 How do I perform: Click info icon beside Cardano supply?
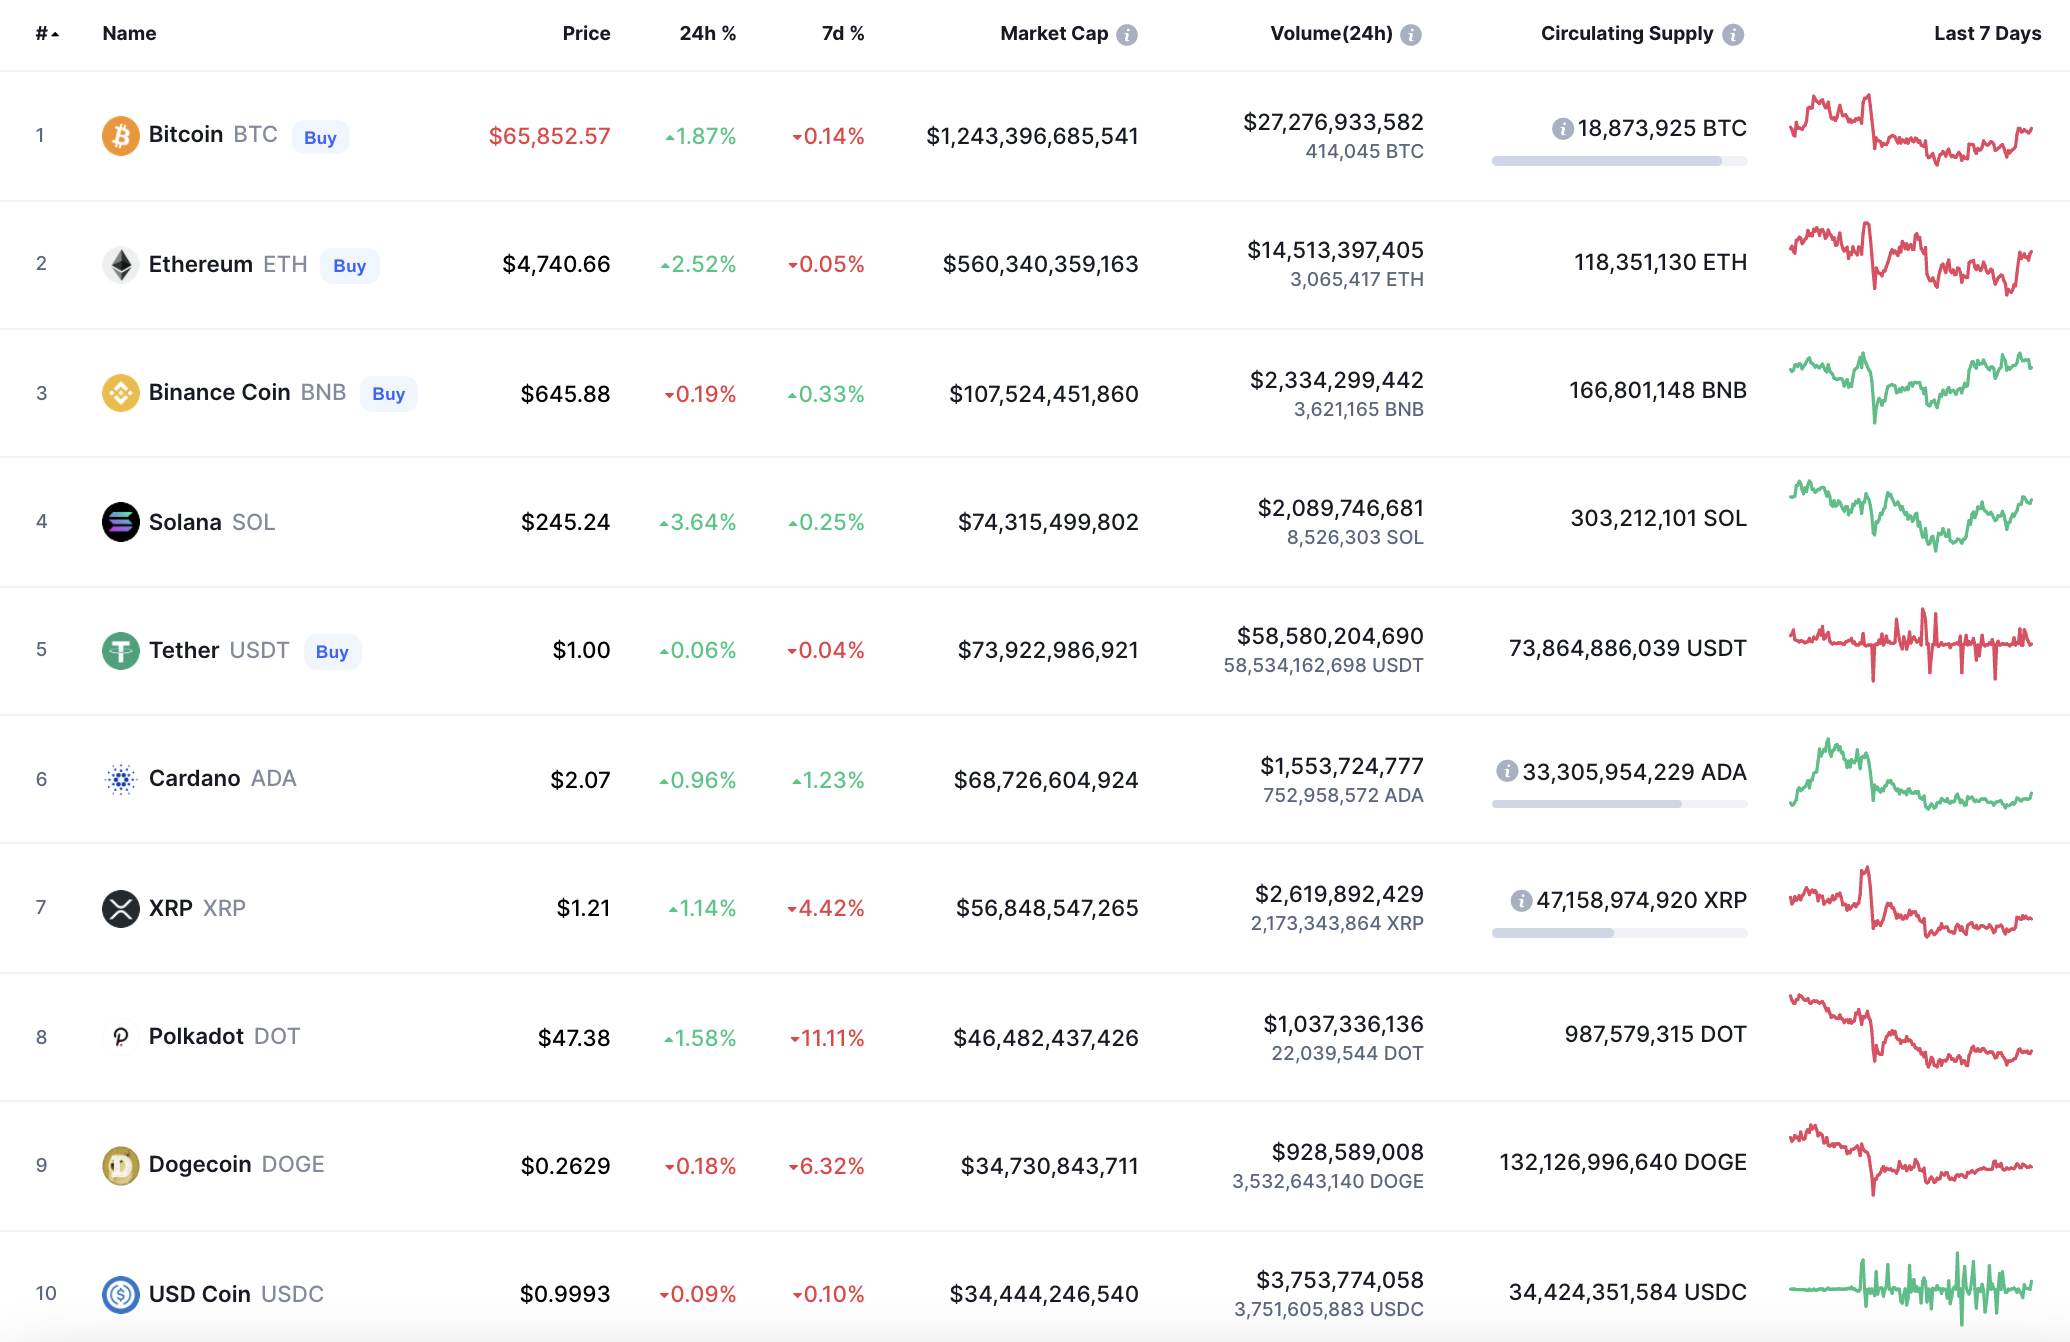(1507, 771)
